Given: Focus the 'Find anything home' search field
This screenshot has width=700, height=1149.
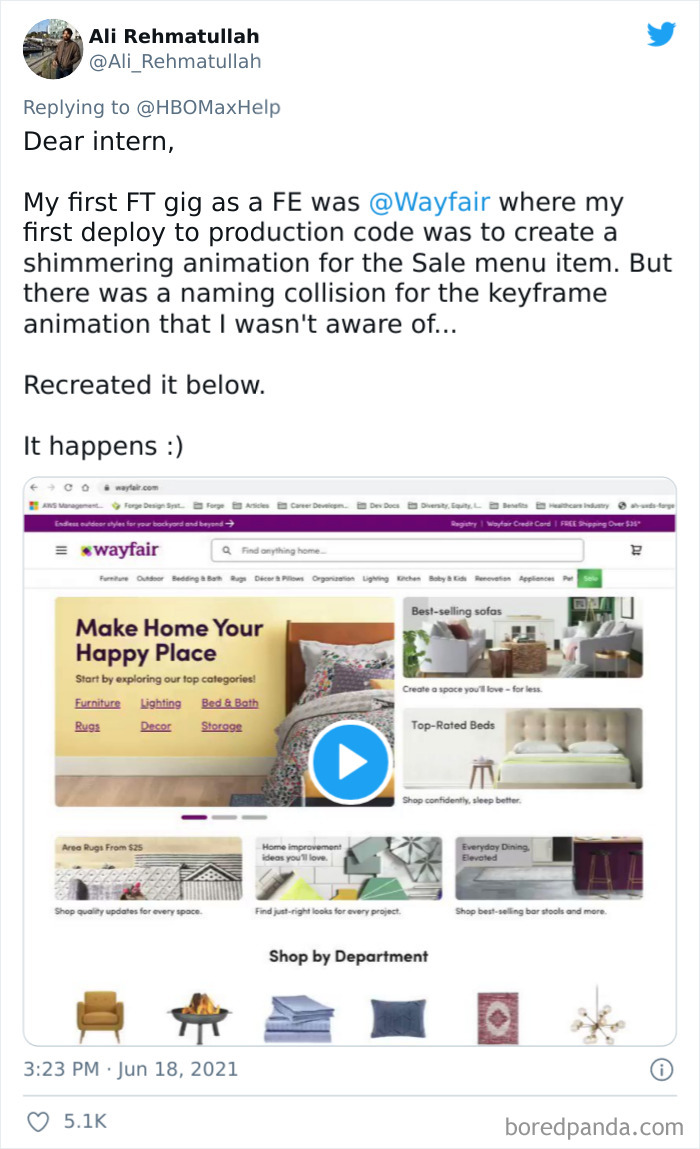Looking at the screenshot, I should (x=397, y=550).
